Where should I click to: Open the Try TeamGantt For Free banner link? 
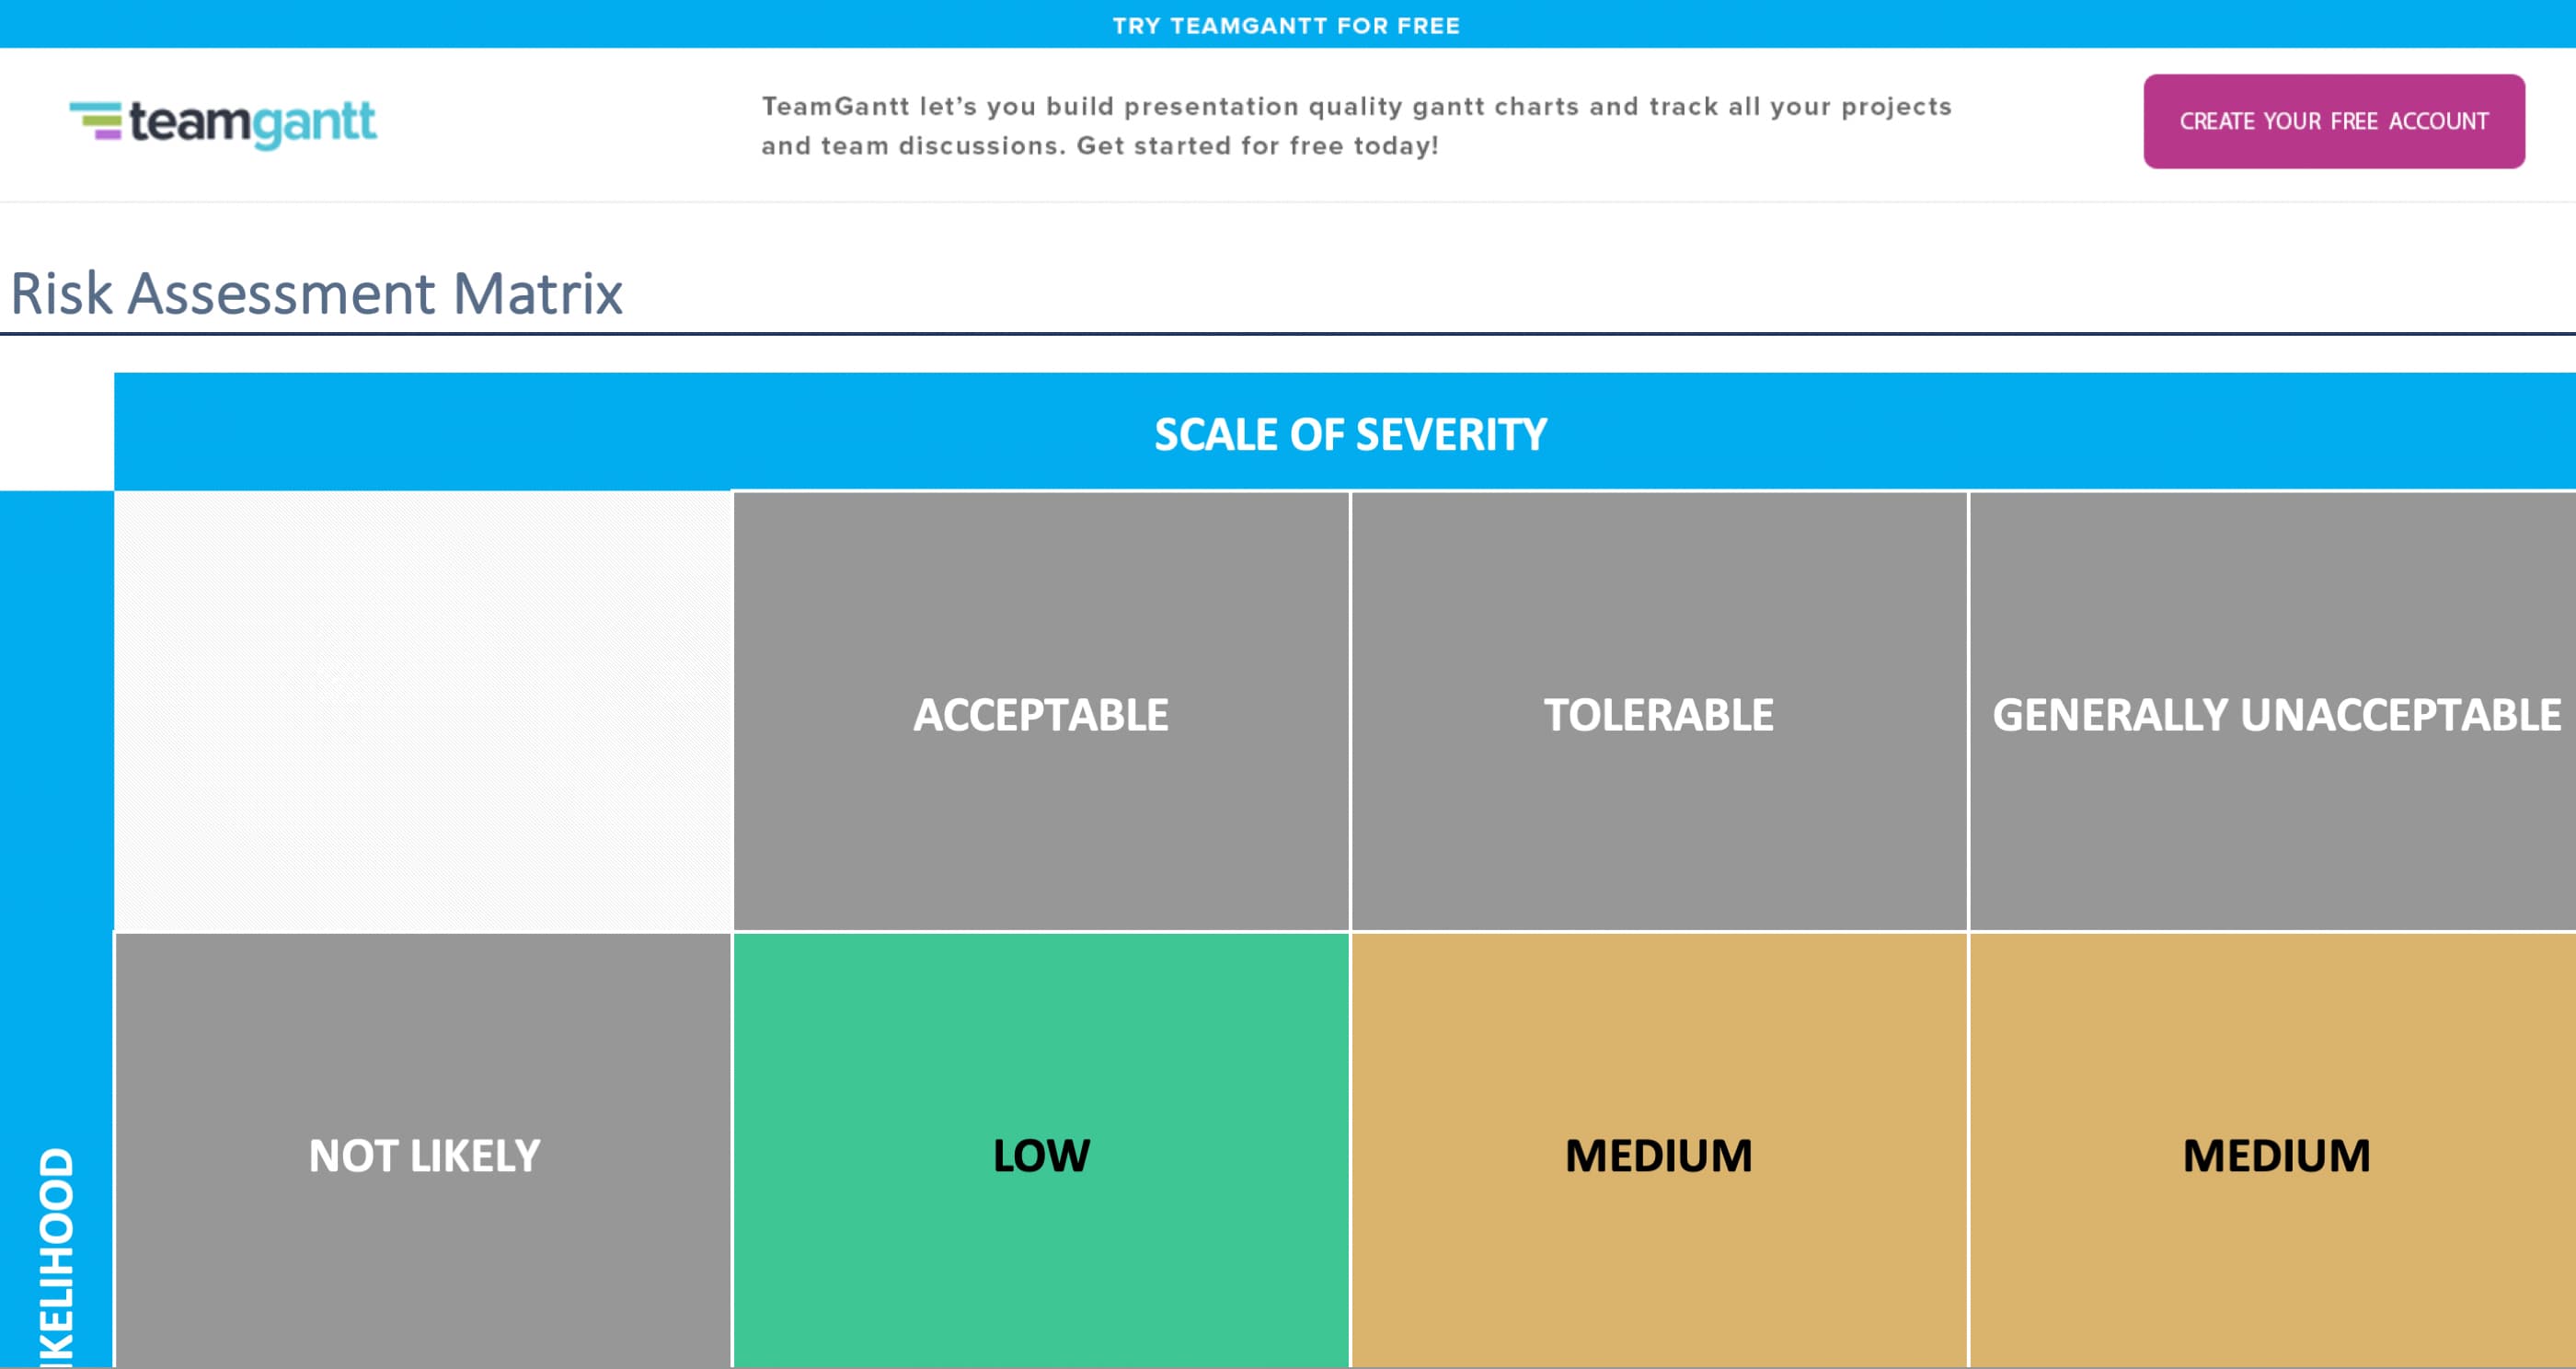[1286, 26]
